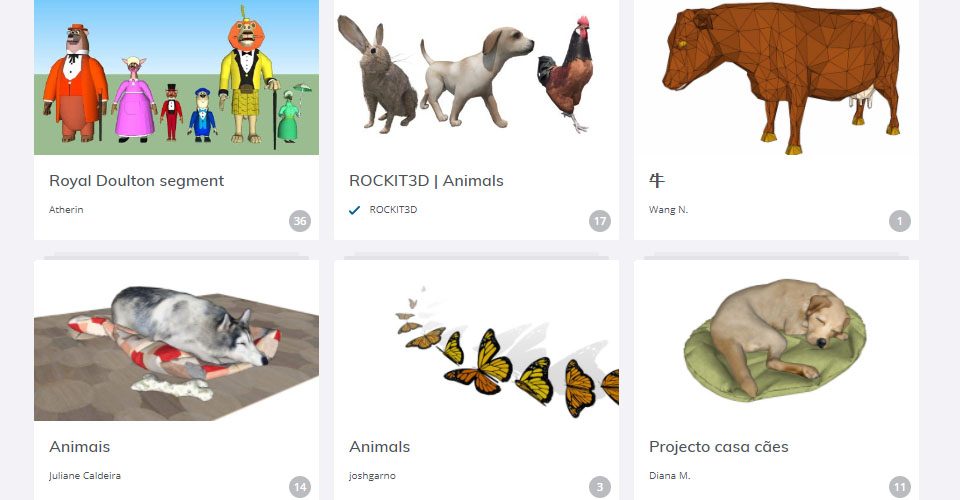The height and width of the screenshot is (500, 960).
Task: Open the sleeping husky Animais thumbnail
Action: [176, 341]
